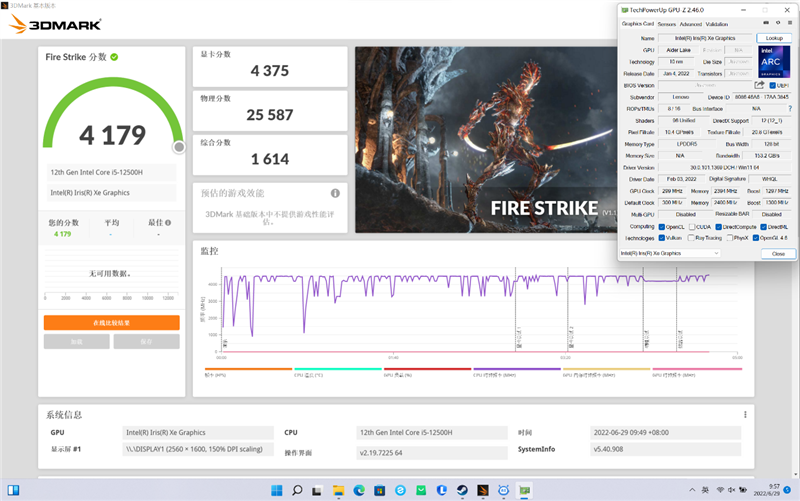Switch to the Sensors tab
Viewport: 800px width, 501px height.
tap(666, 24)
